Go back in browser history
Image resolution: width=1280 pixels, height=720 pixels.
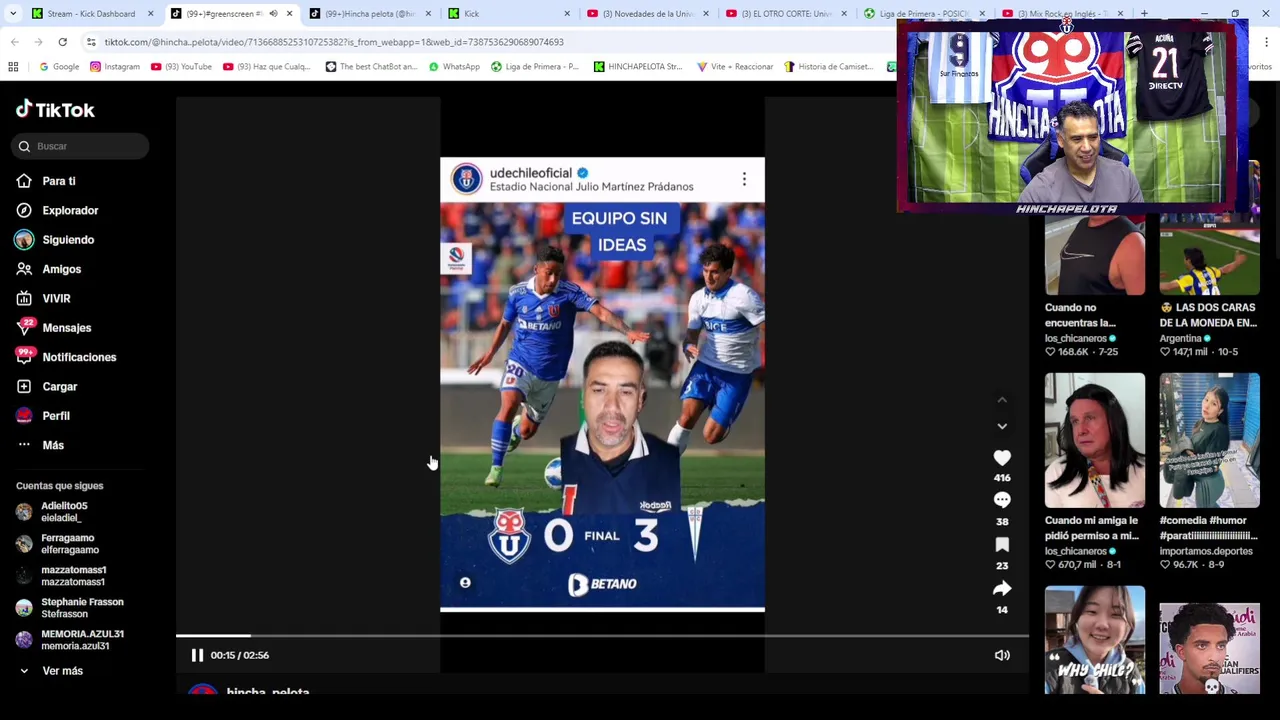[15, 42]
